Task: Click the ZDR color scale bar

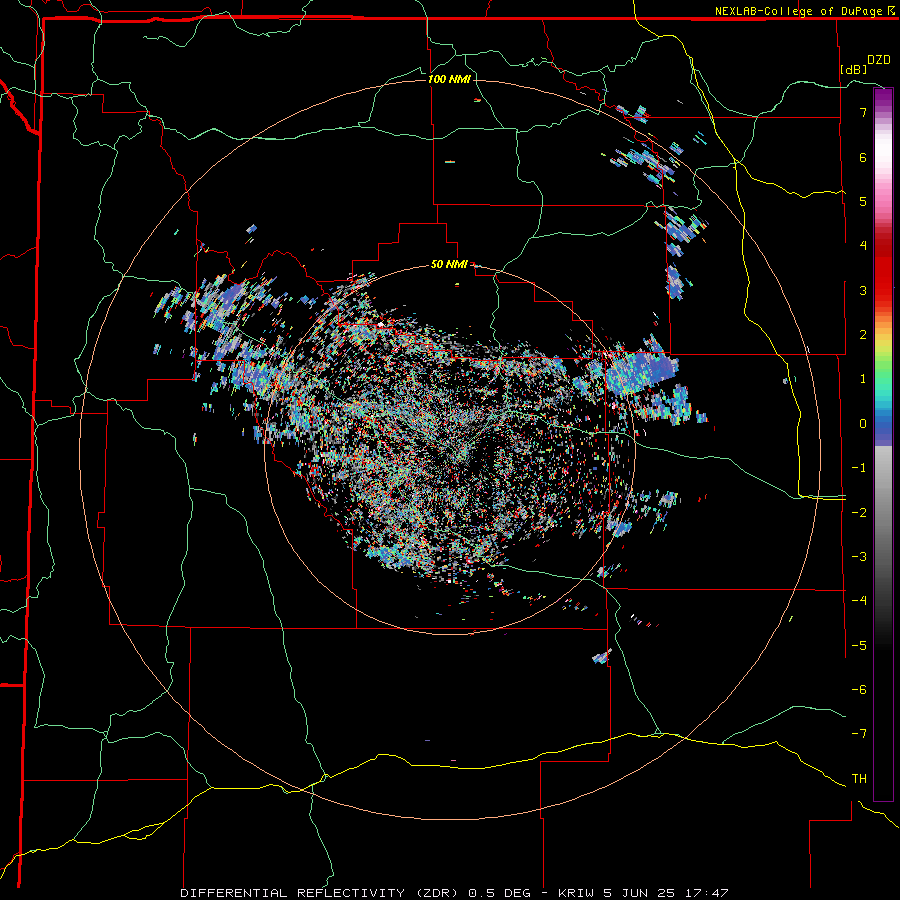Action: point(883,444)
